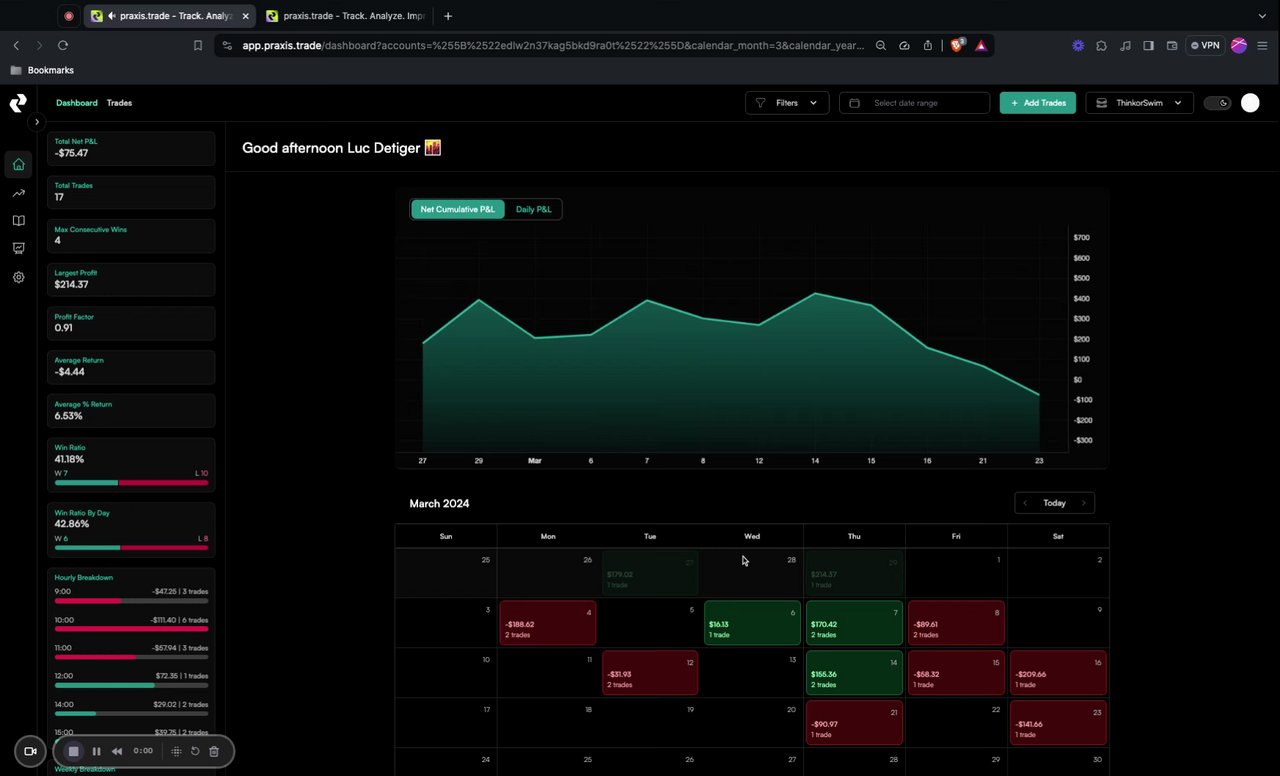The image size is (1280, 776).
Task: Click the Select date range field
Action: coord(914,103)
